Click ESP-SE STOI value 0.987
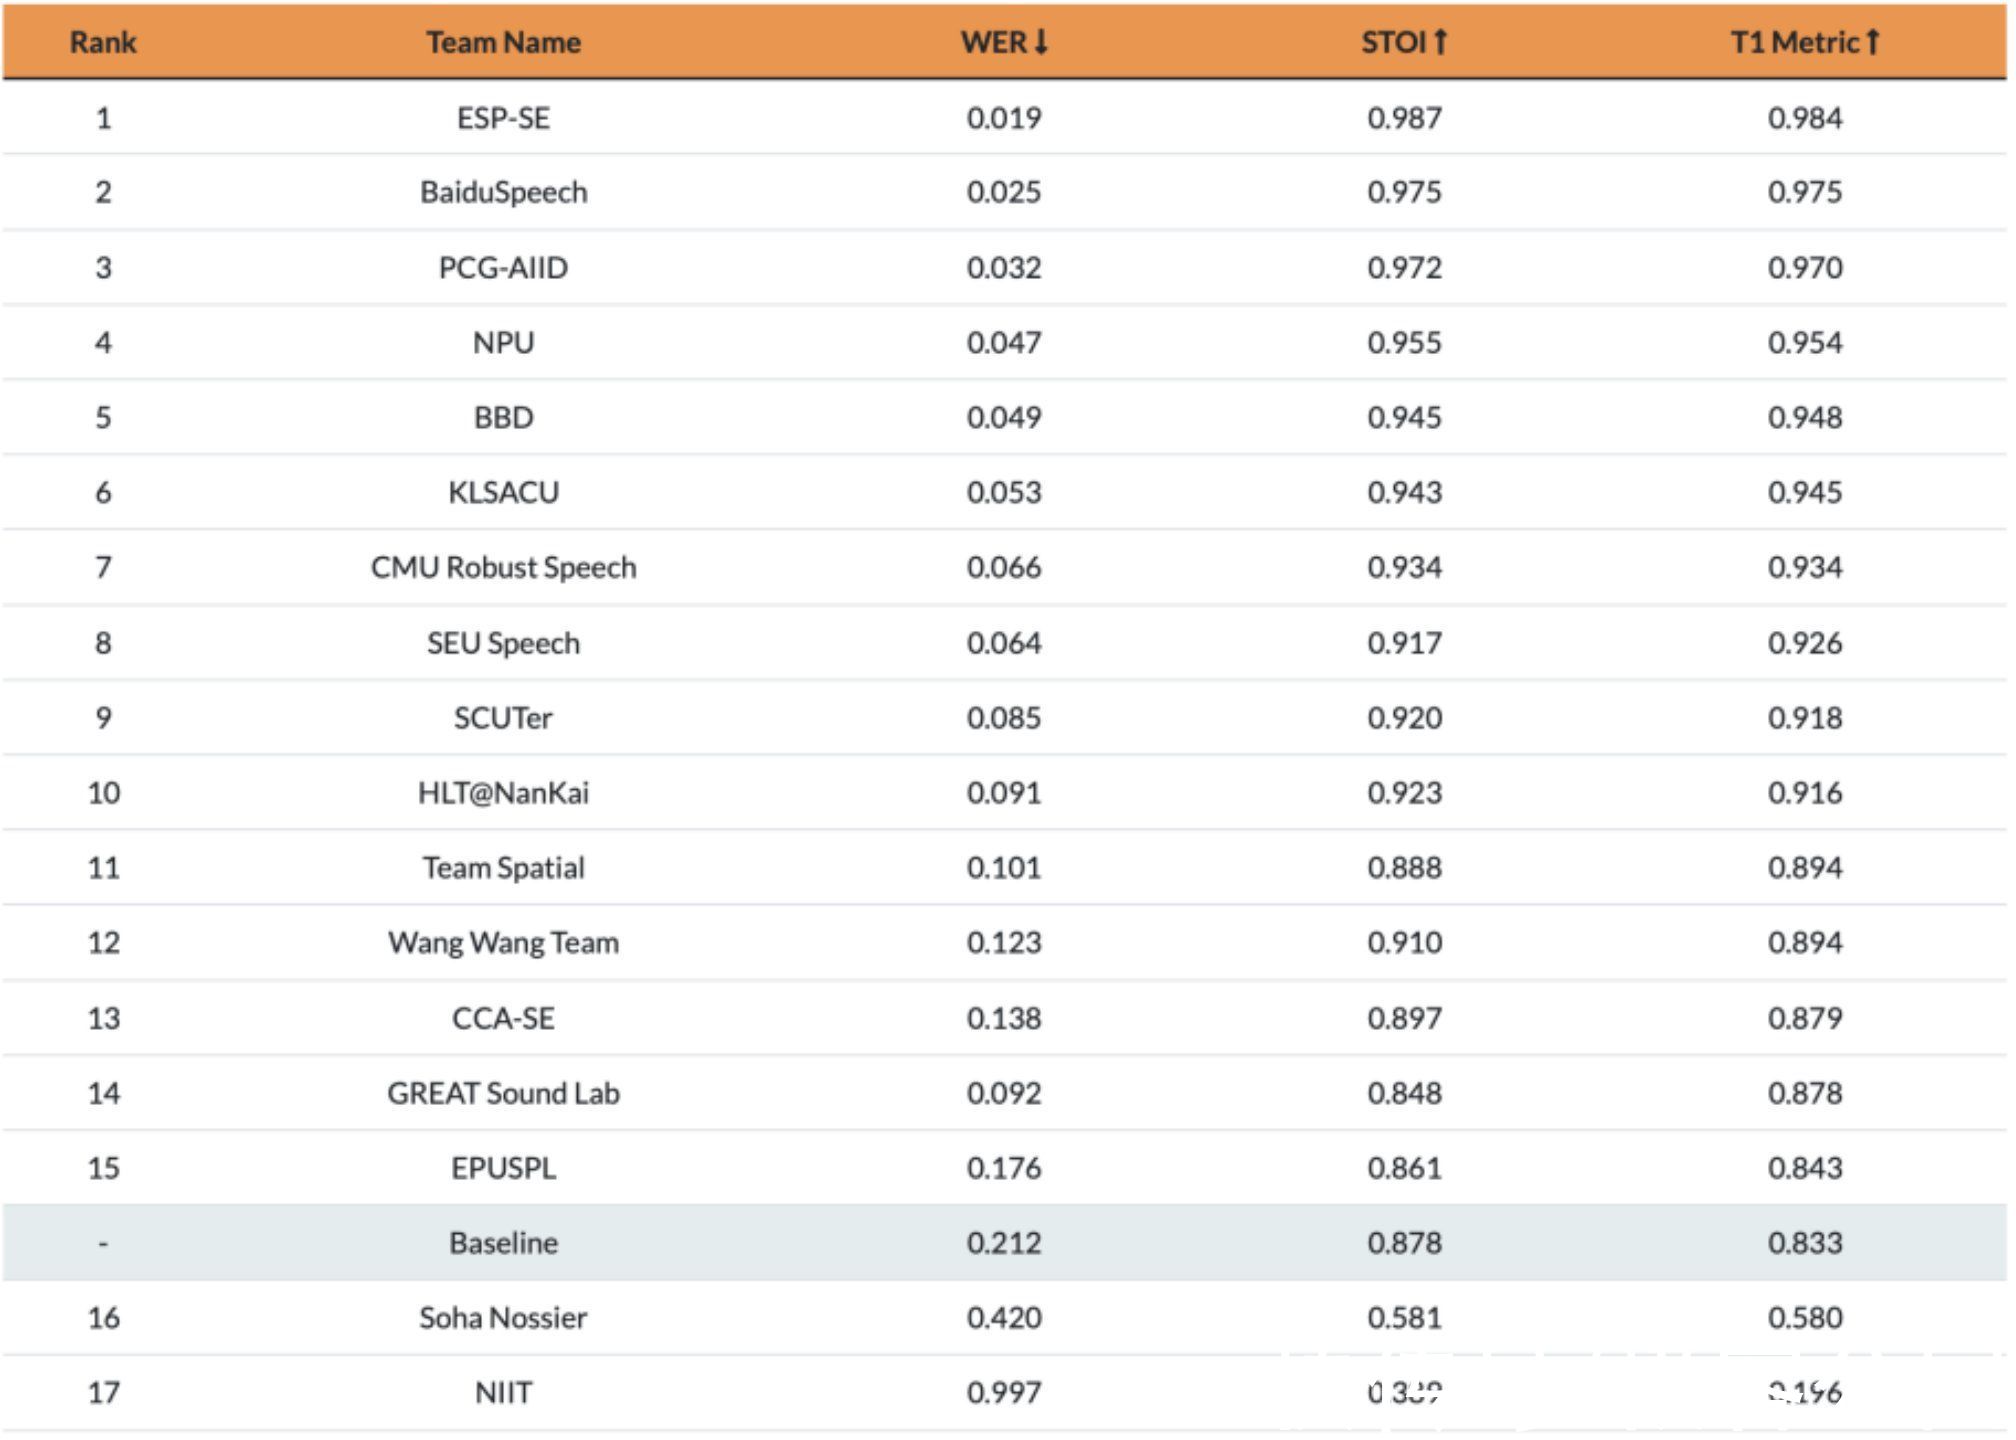 (1405, 118)
